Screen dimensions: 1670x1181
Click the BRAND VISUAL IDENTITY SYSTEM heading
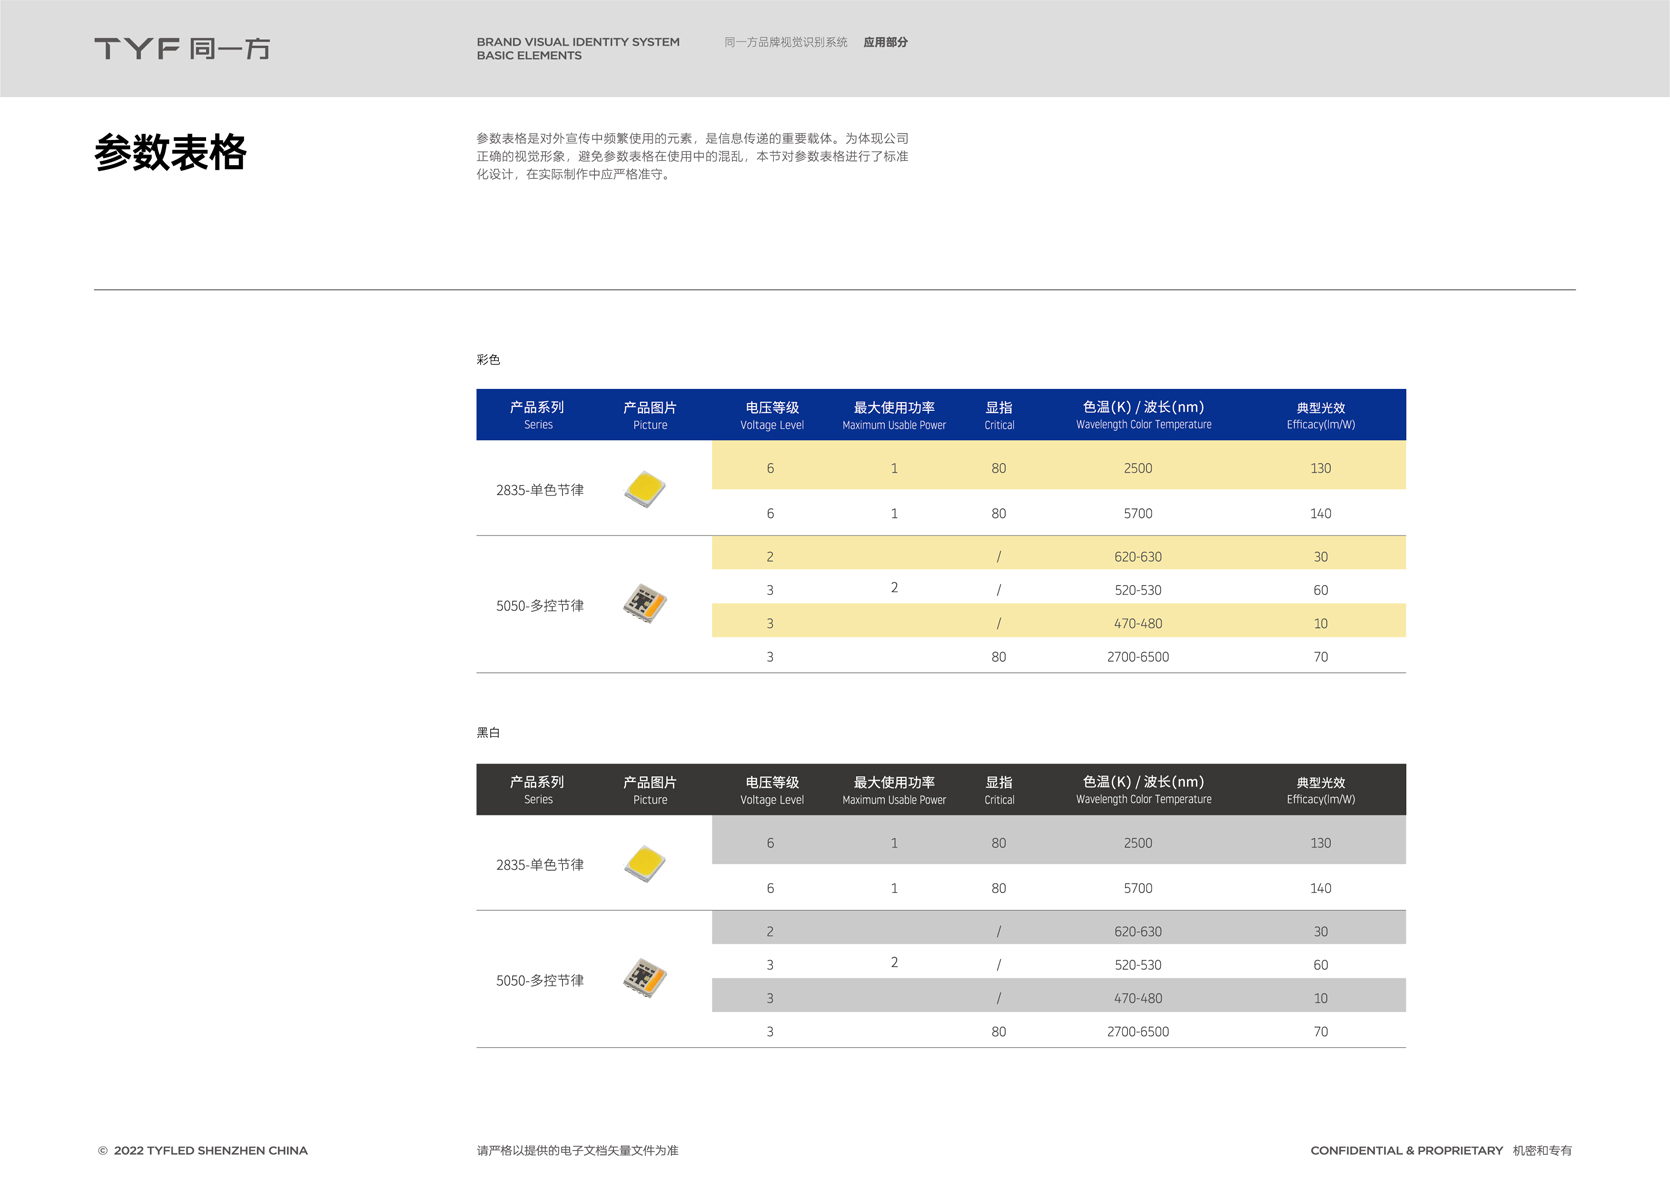pyautogui.click(x=577, y=42)
